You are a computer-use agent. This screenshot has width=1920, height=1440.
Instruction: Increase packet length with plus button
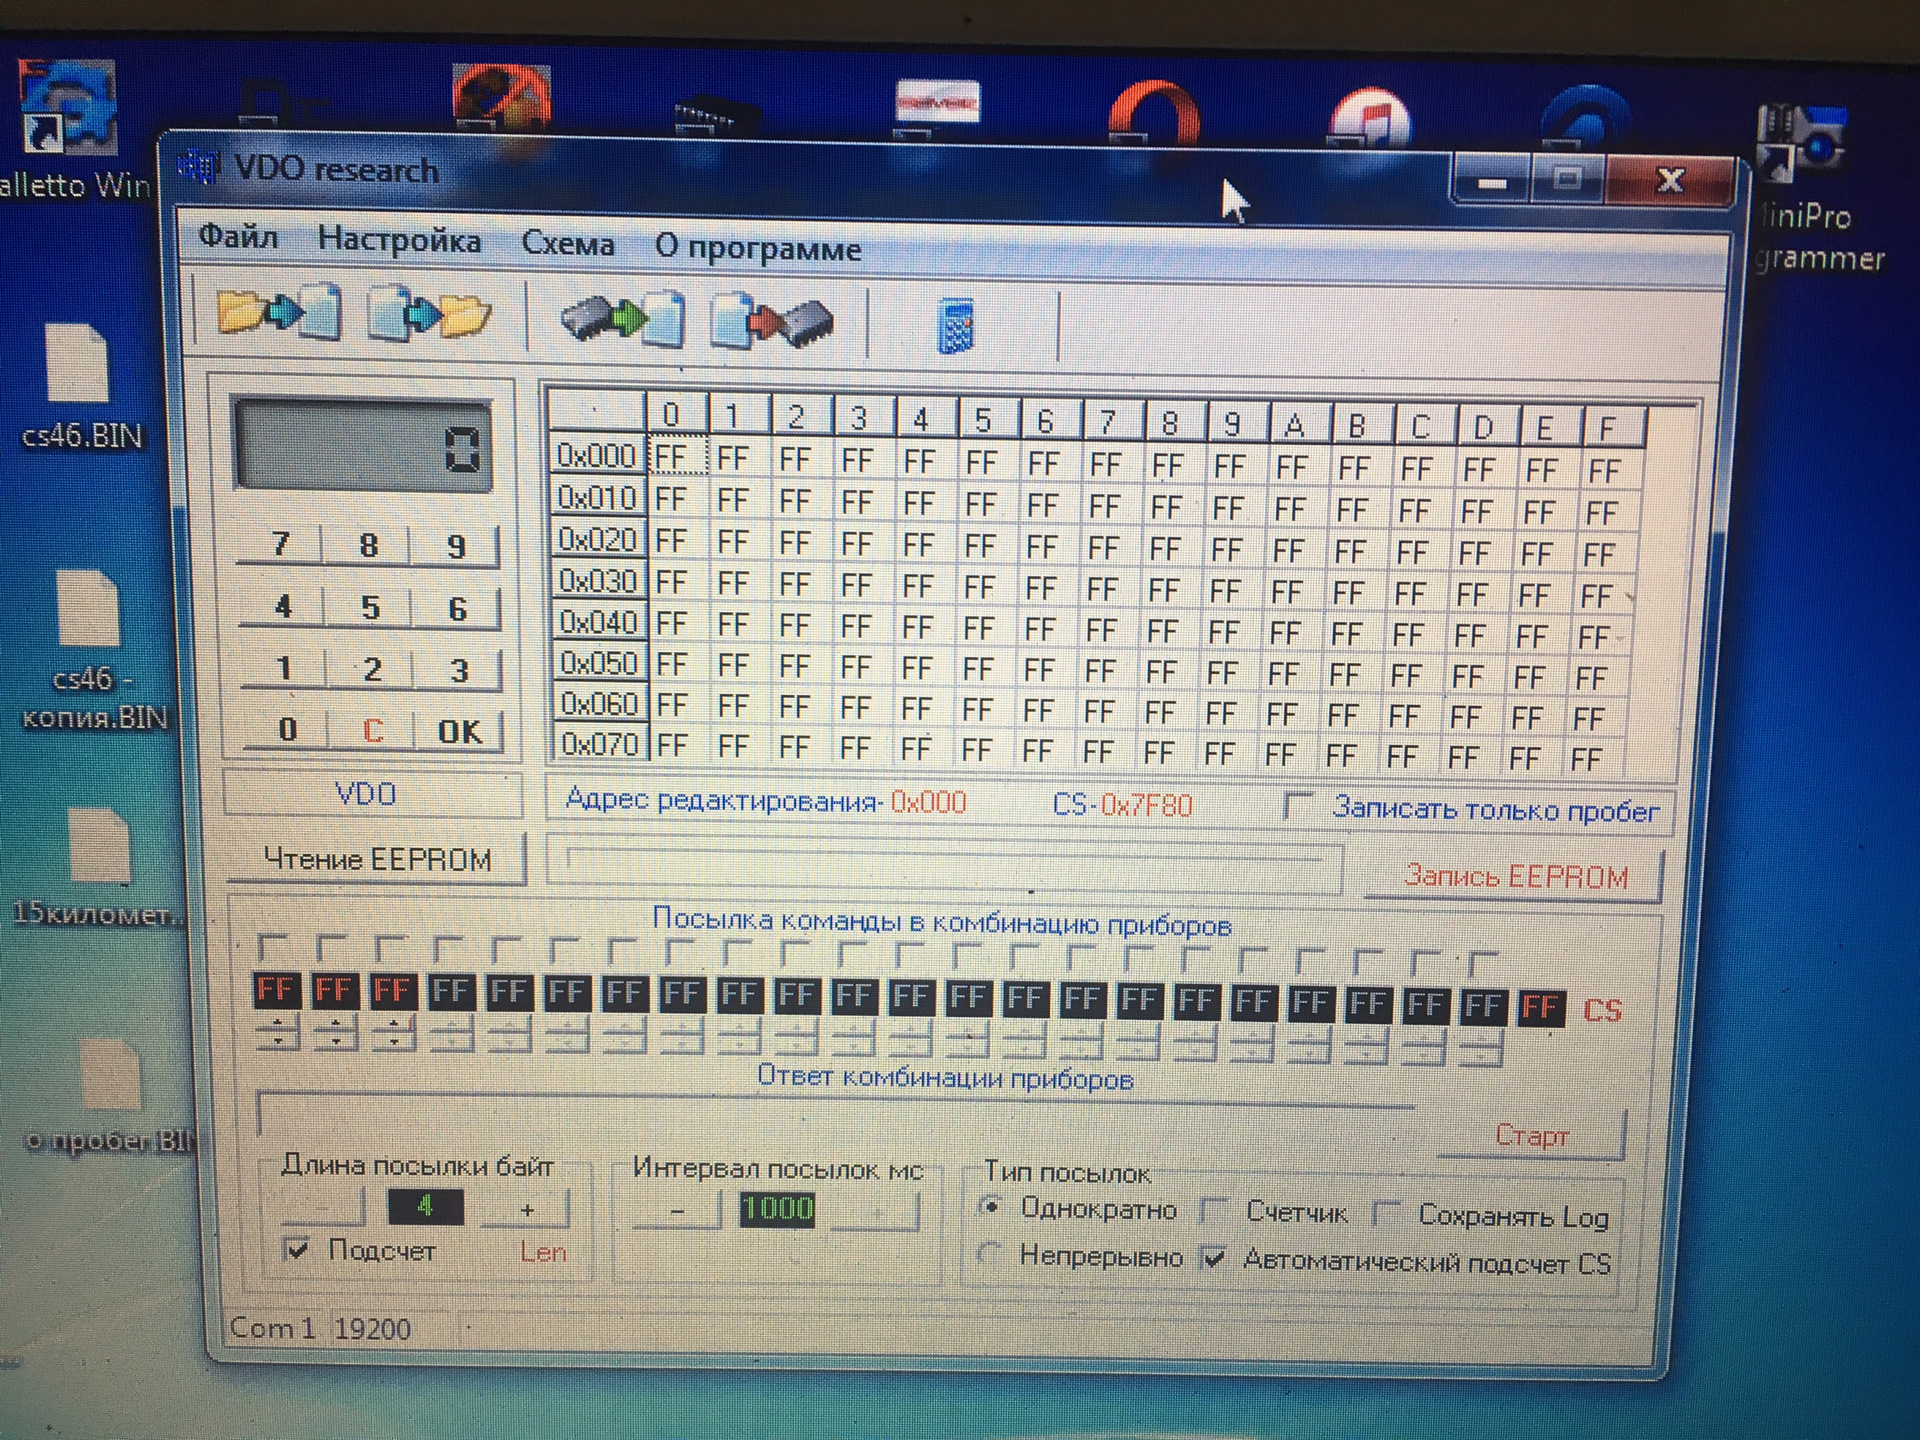click(x=527, y=1210)
